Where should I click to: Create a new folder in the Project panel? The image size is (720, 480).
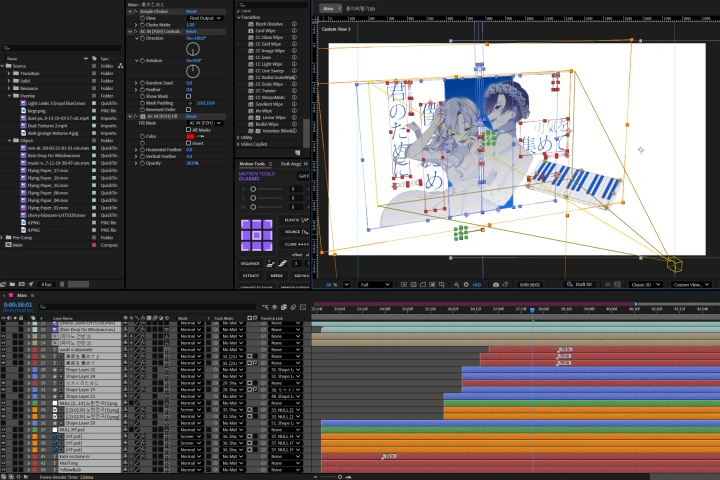point(12,284)
